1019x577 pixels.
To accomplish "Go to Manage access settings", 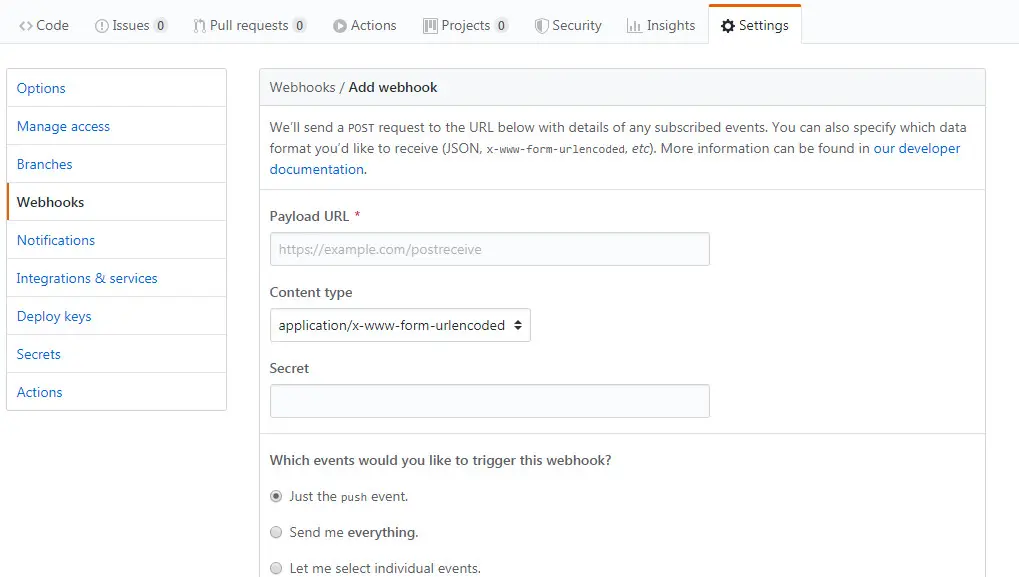I will [63, 126].
